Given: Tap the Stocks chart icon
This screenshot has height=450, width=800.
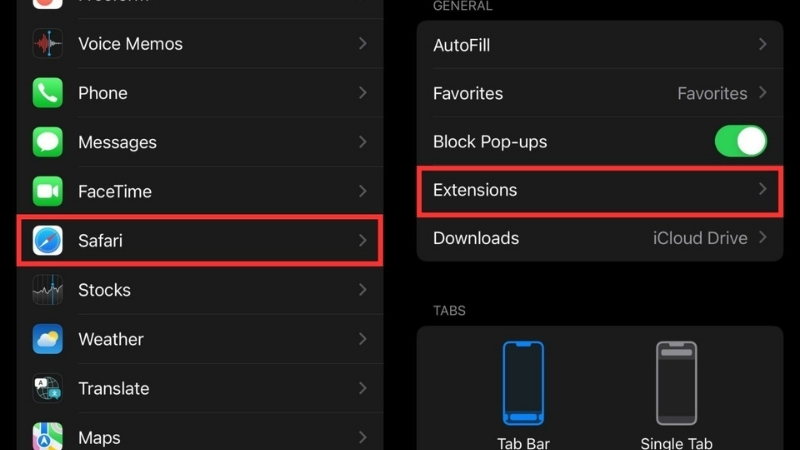Looking at the screenshot, I should coord(47,290).
